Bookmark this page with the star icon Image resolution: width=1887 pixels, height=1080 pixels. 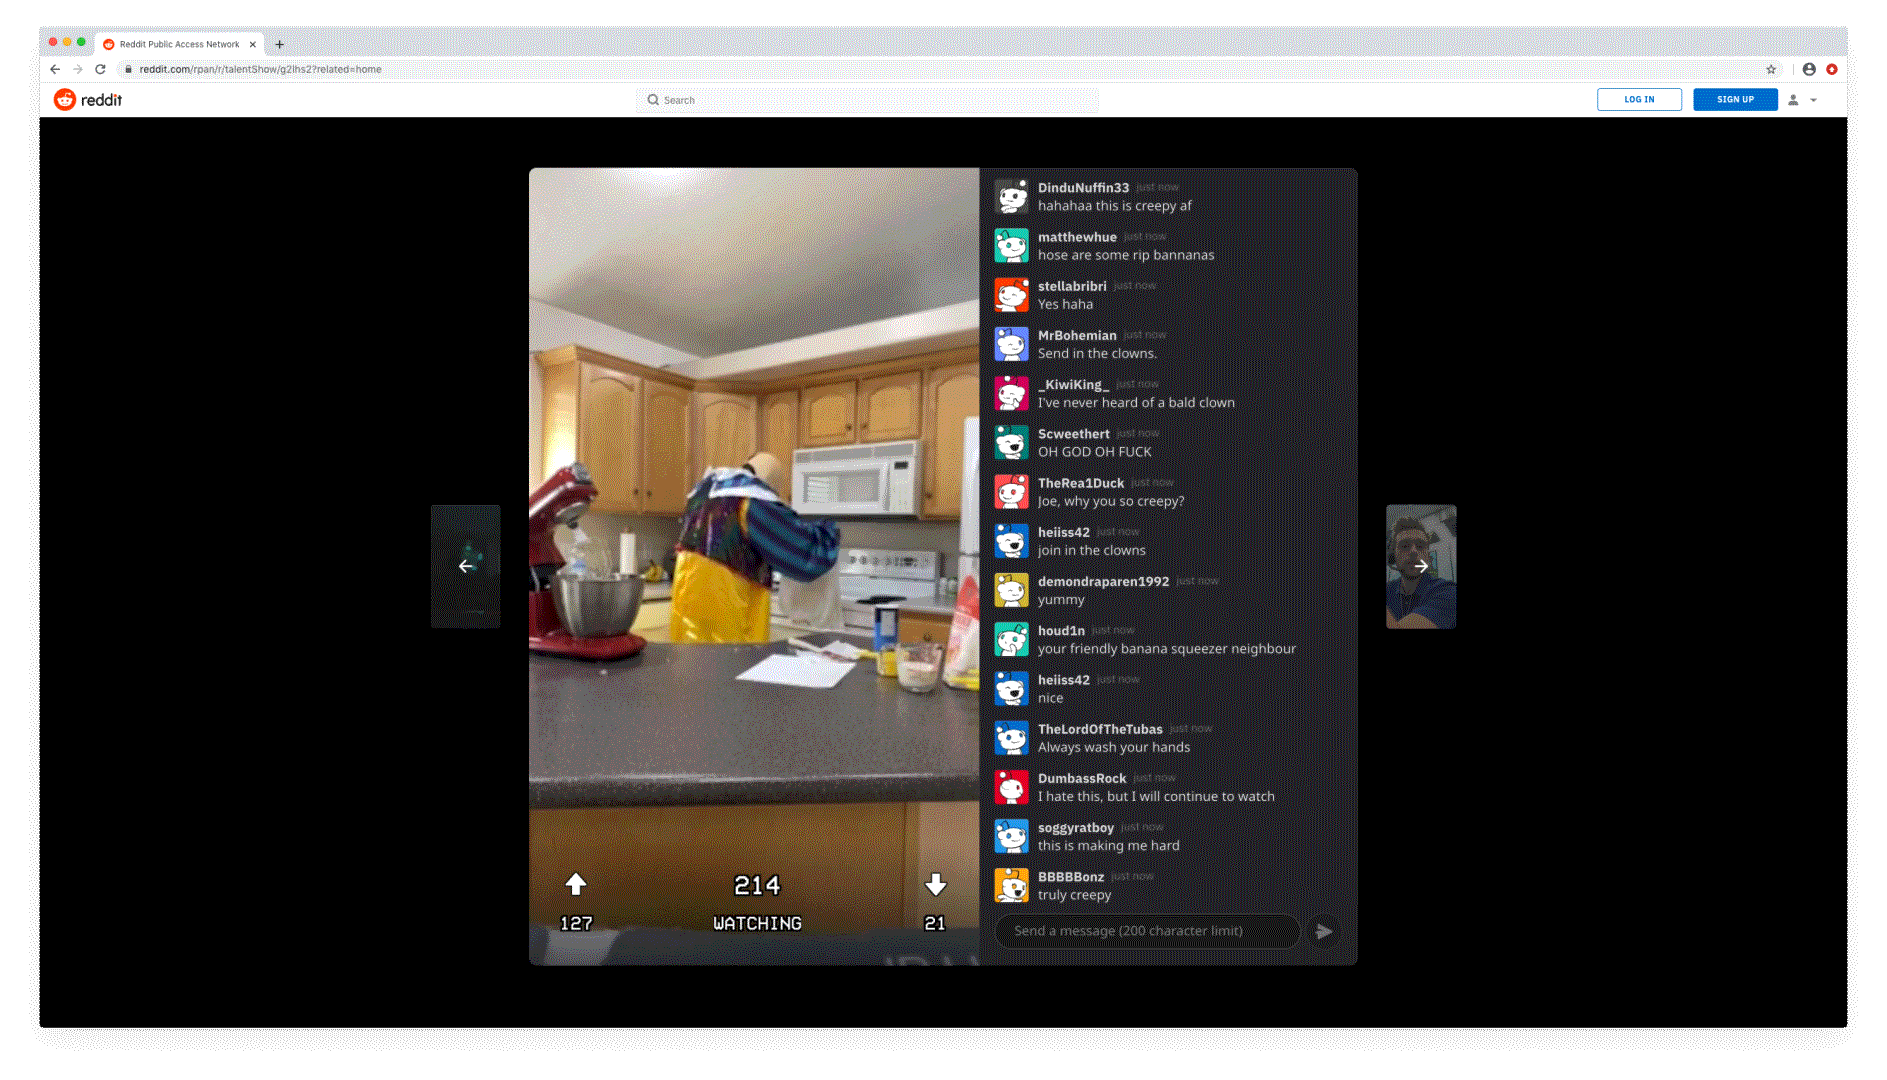pyautogui.click(x=1771, y=70)
